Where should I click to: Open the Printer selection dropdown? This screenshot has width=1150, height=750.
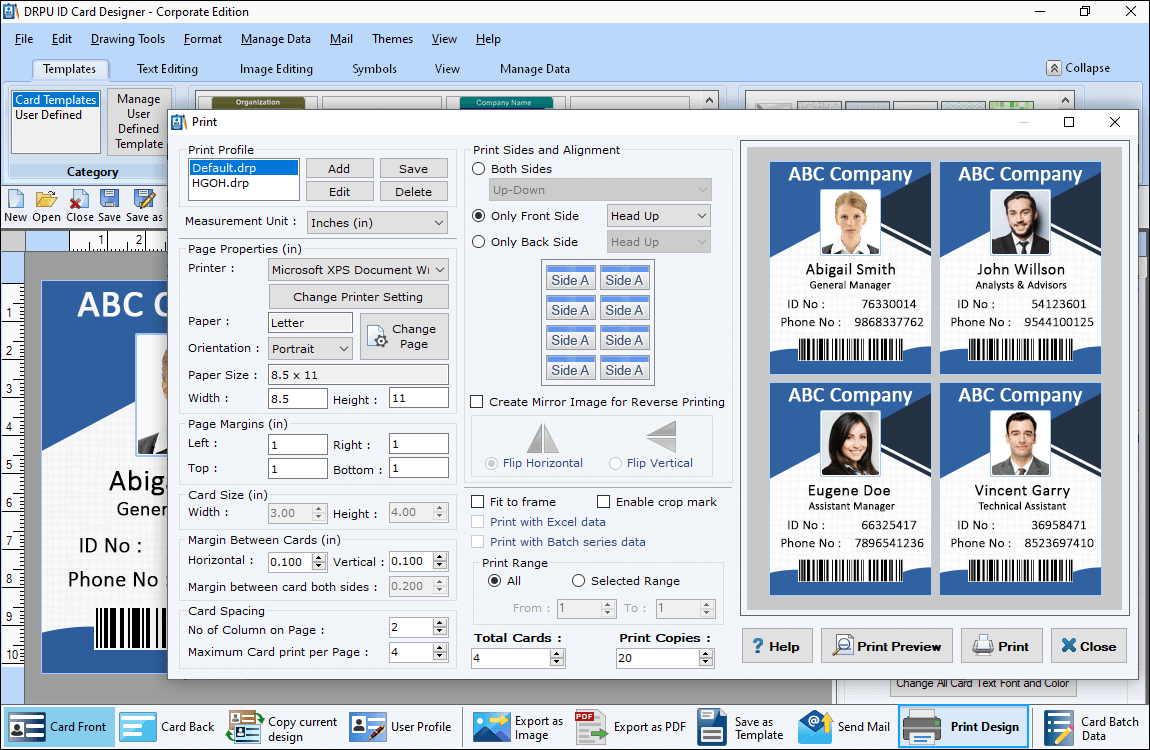click(x=358, y=270)
